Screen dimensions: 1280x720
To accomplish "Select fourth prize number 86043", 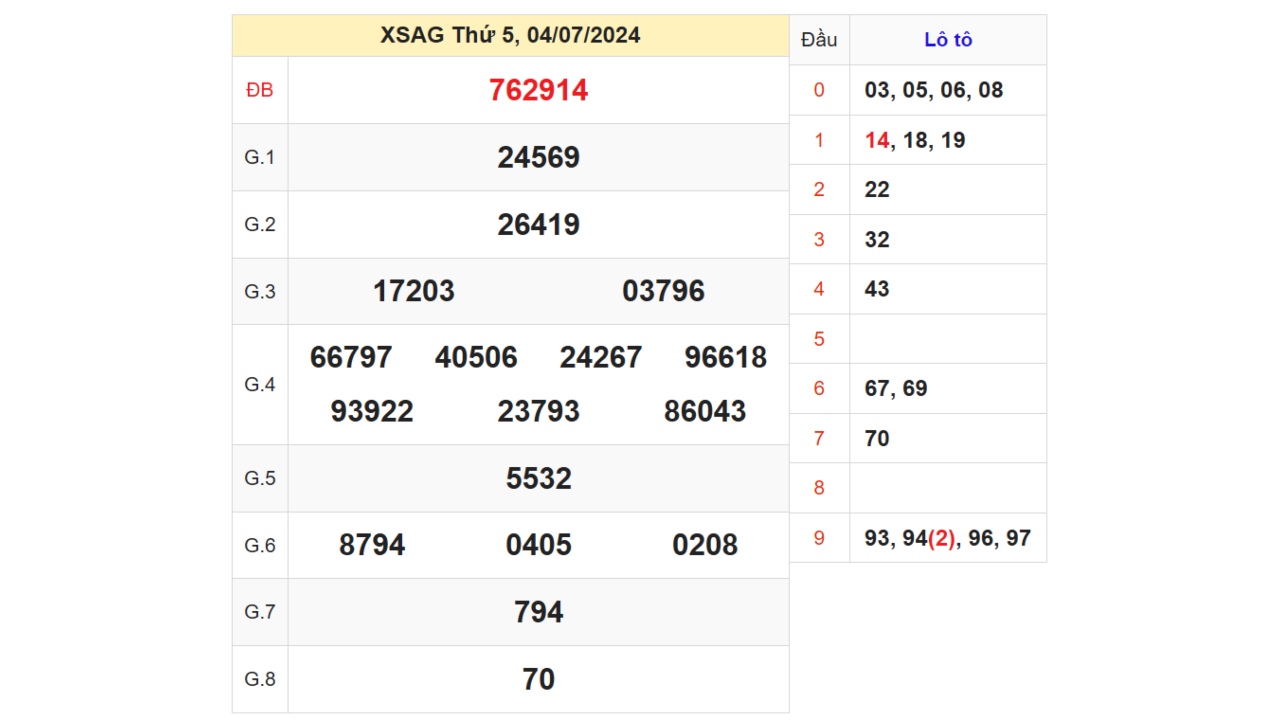I will click(x=705, y=411).
